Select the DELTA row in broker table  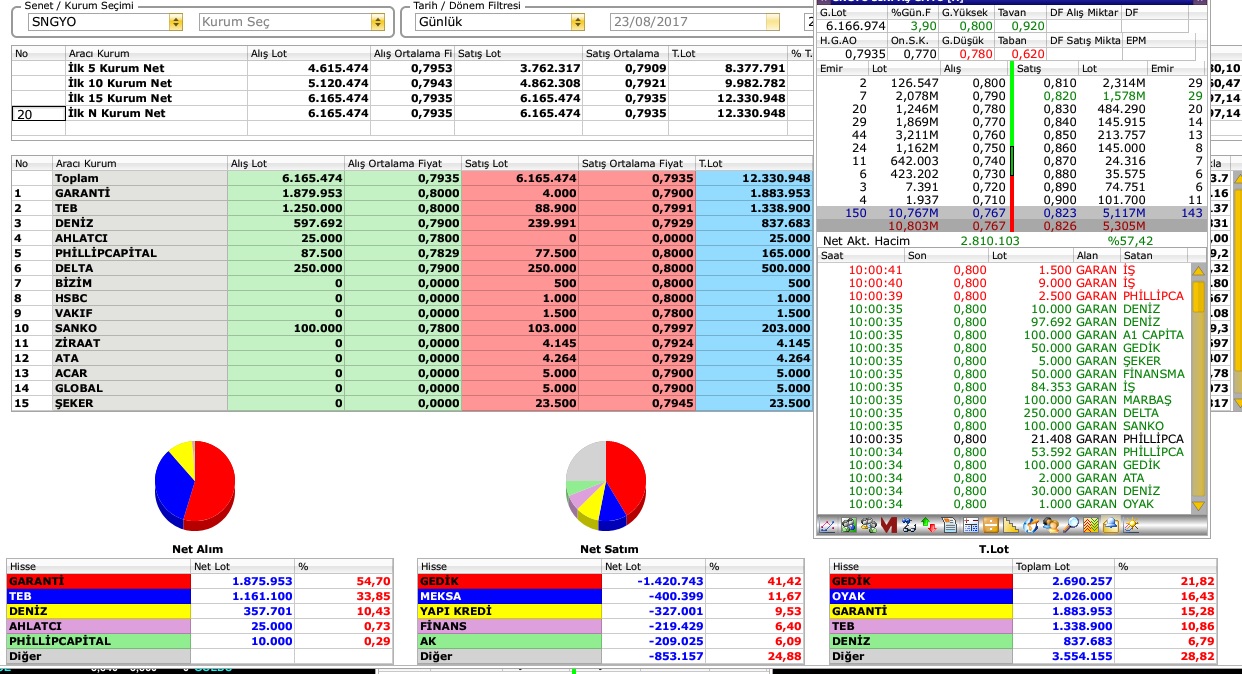pyautogui.click(x=410, y=268)
